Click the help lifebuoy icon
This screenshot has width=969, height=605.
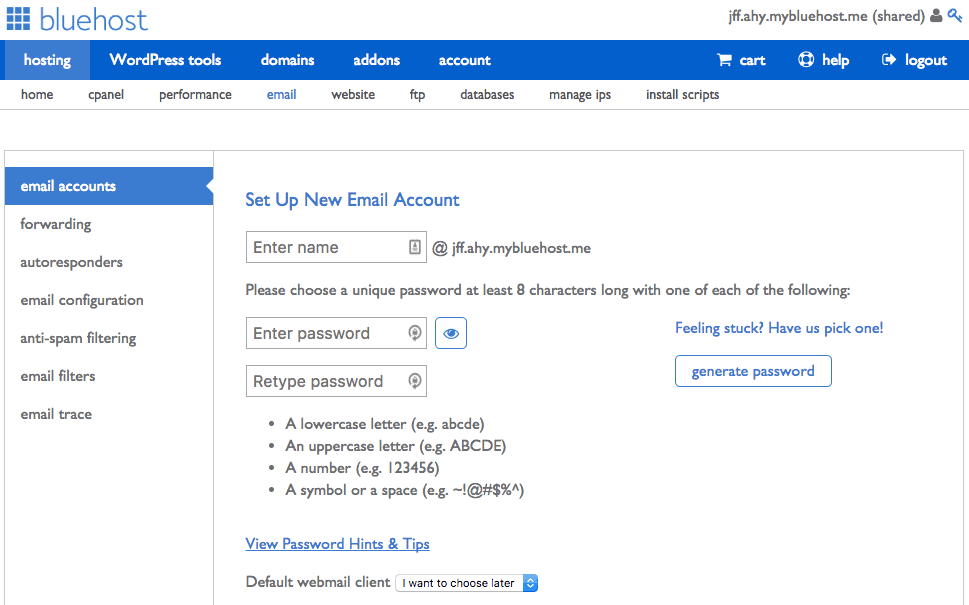click(x=806, y=59)
